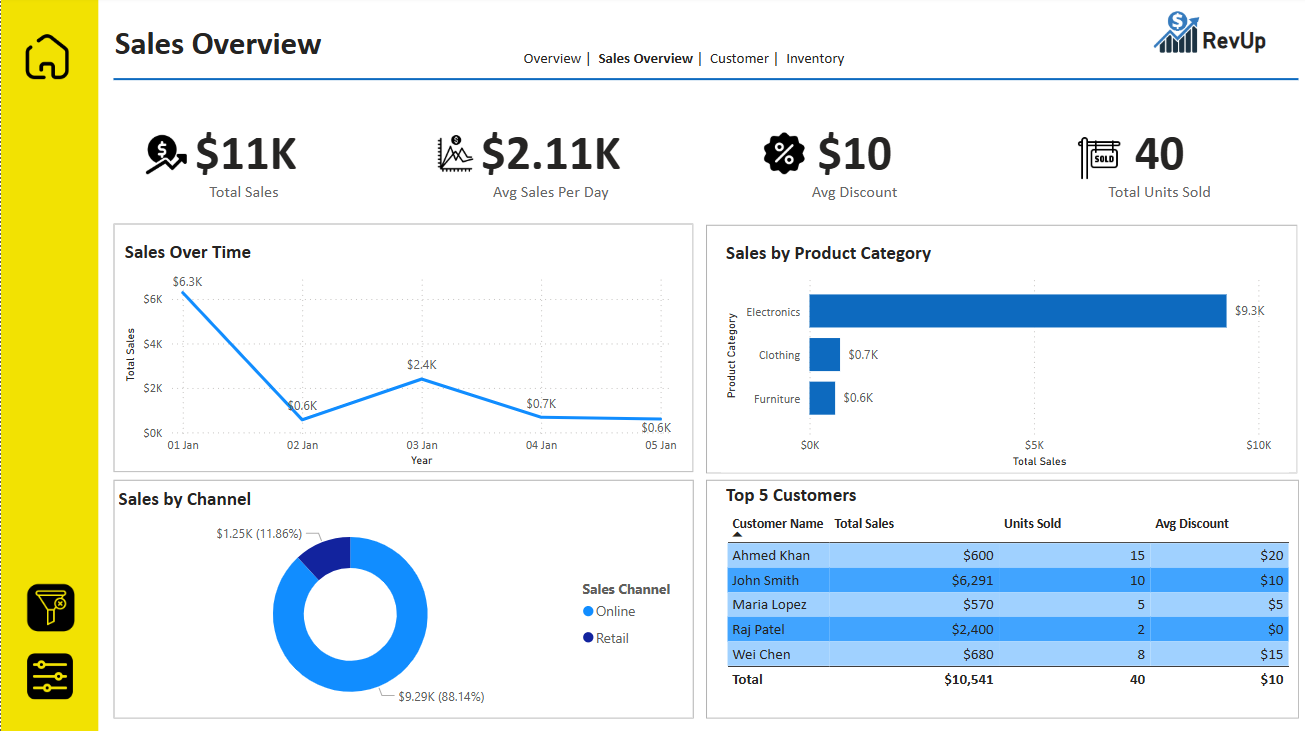1305x731 pixels.
Task: Open the Overview page link
Action: coord(552,58)
